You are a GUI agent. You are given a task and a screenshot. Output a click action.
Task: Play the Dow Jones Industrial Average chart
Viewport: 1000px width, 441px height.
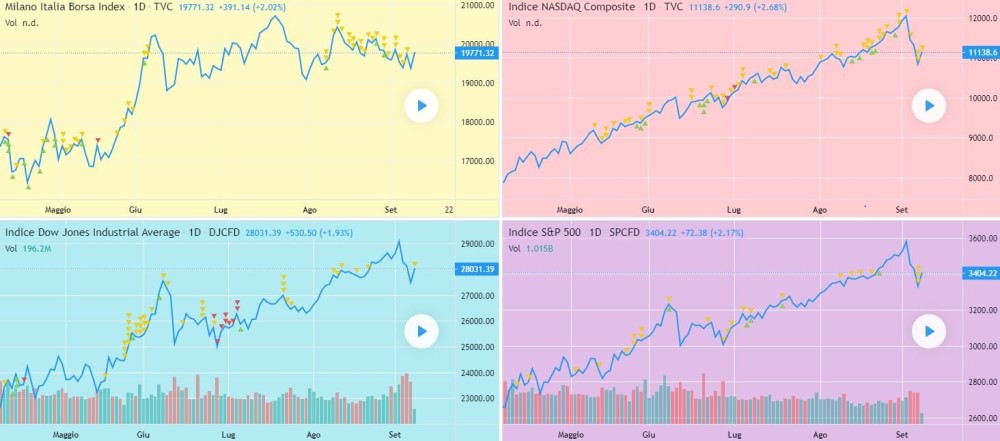coord(421,331)
